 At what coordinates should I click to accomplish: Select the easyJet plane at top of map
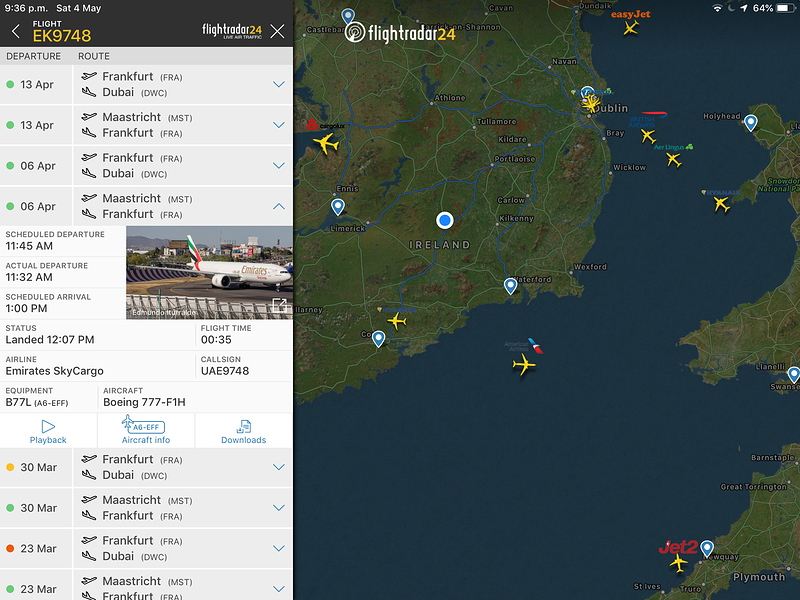point(630,27)
